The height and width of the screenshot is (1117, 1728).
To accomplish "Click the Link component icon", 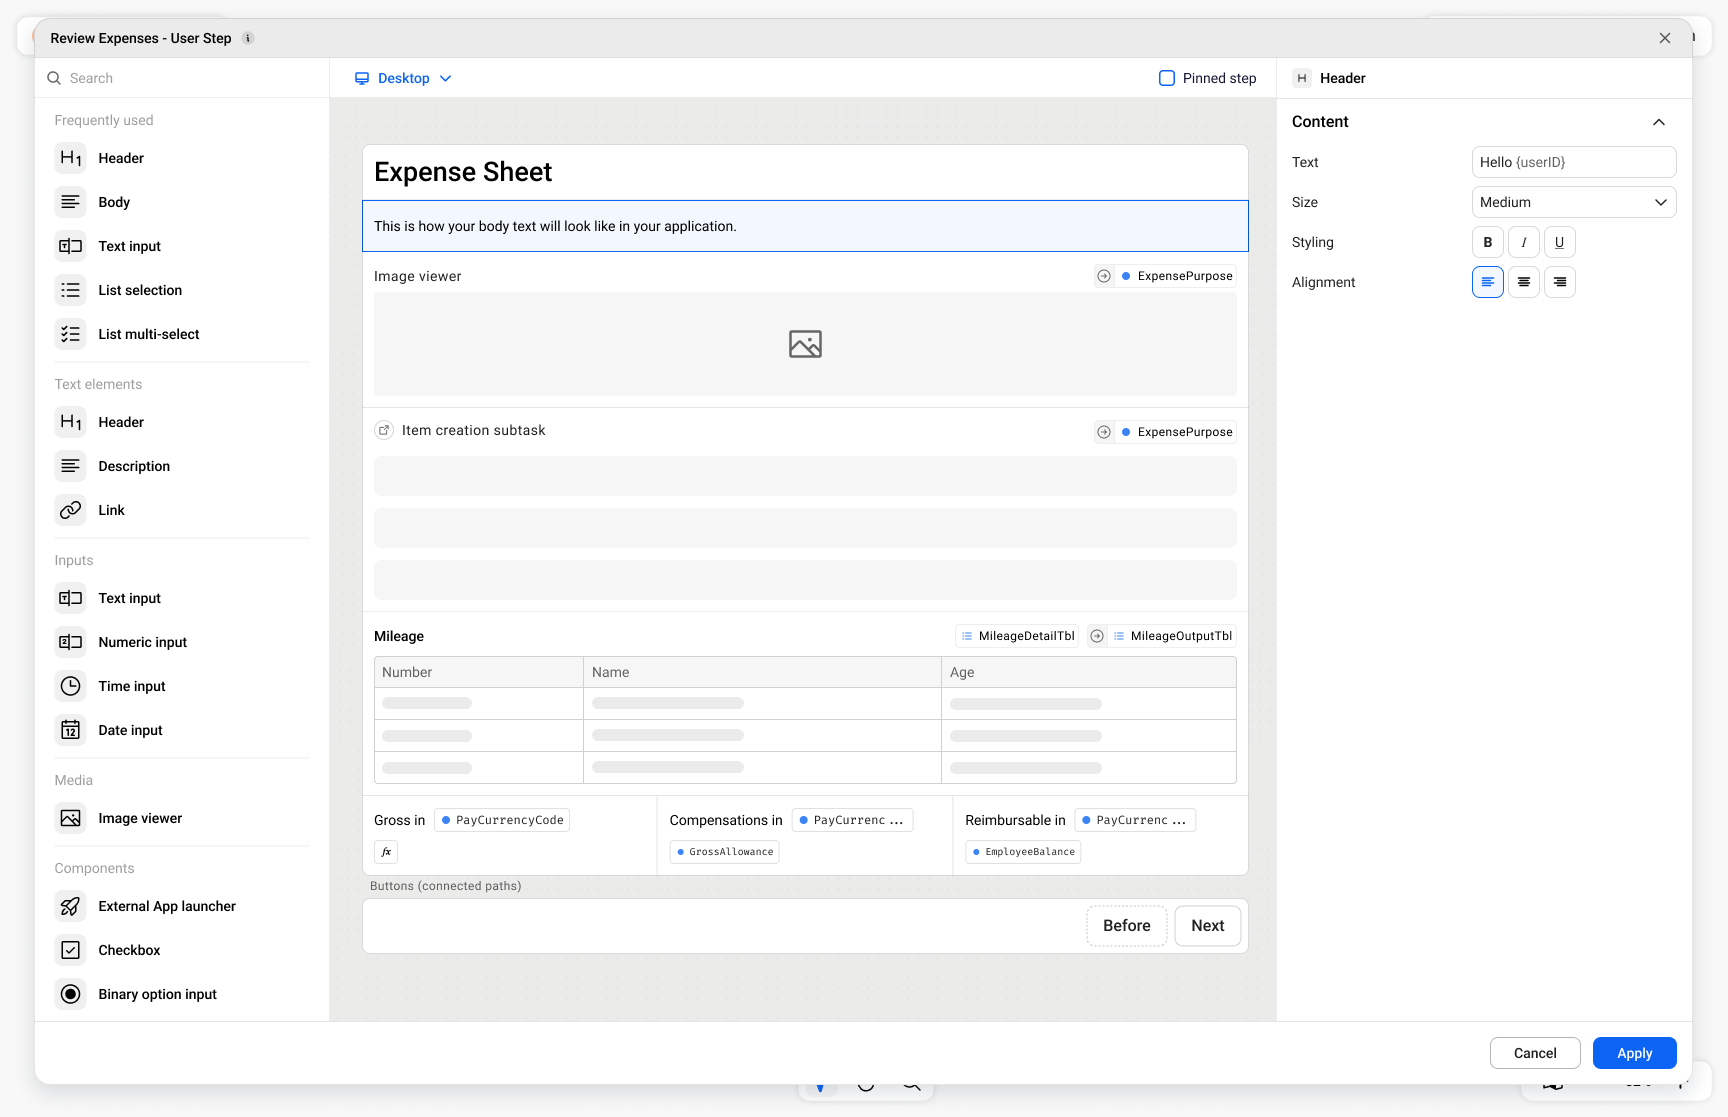I will (x=70, y=510).
